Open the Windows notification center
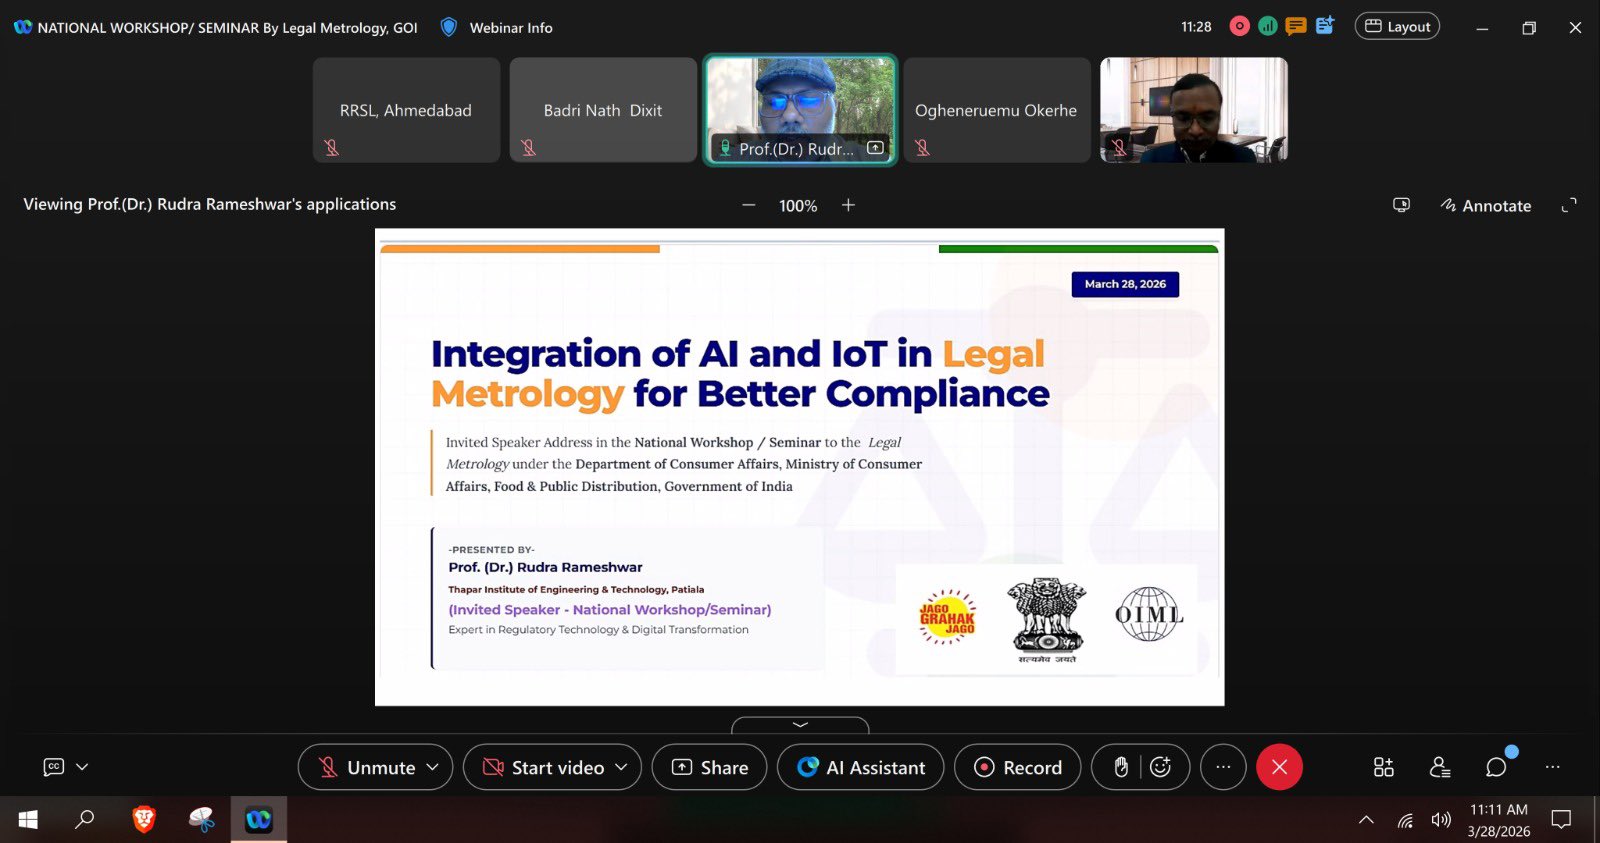 point(1561,820)
